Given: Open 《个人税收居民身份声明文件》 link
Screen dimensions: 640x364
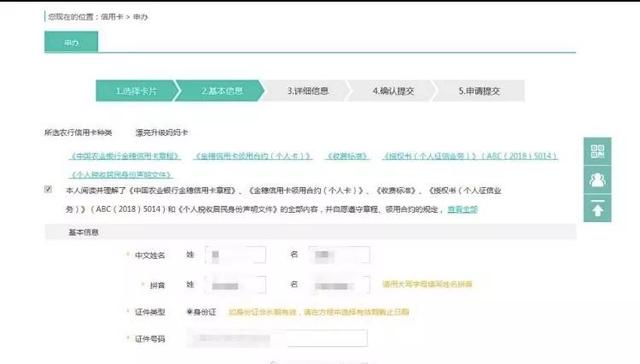Looking at the screenshot, I should point(121,175).
